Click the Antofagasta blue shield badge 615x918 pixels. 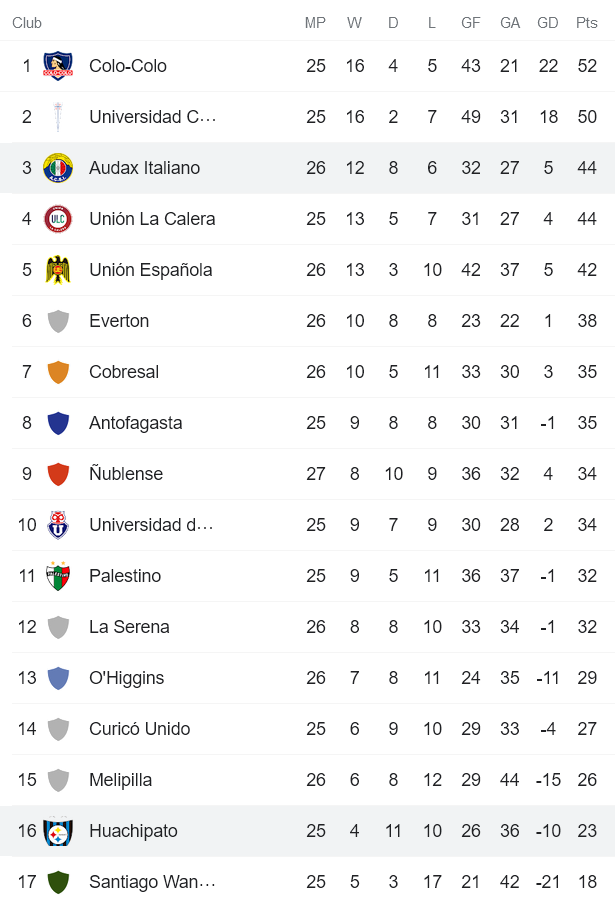pyautogui.click(x=56, y=422)
